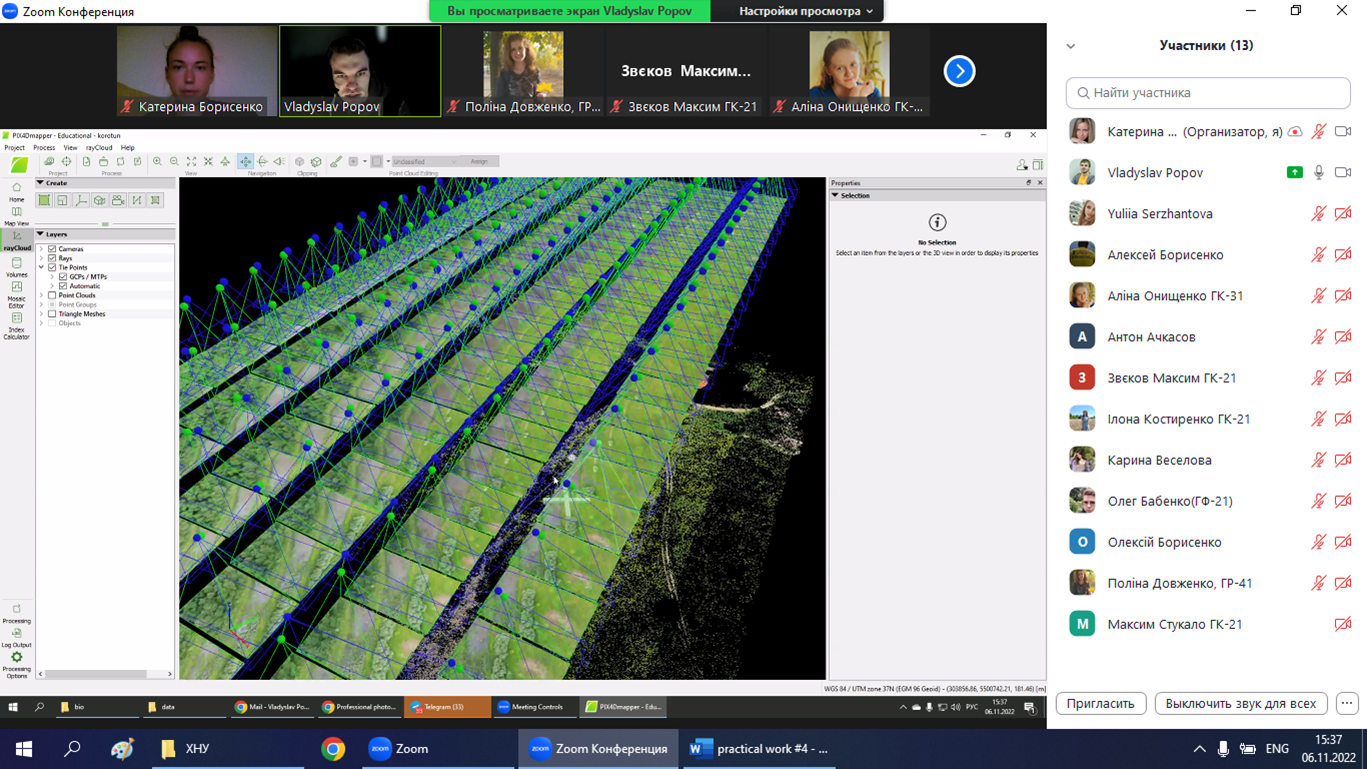The height and width of the screenshot is (769, 1367).
Task: Open the Настройки просмотра dropdown
Action: click(x=805, y=11)
